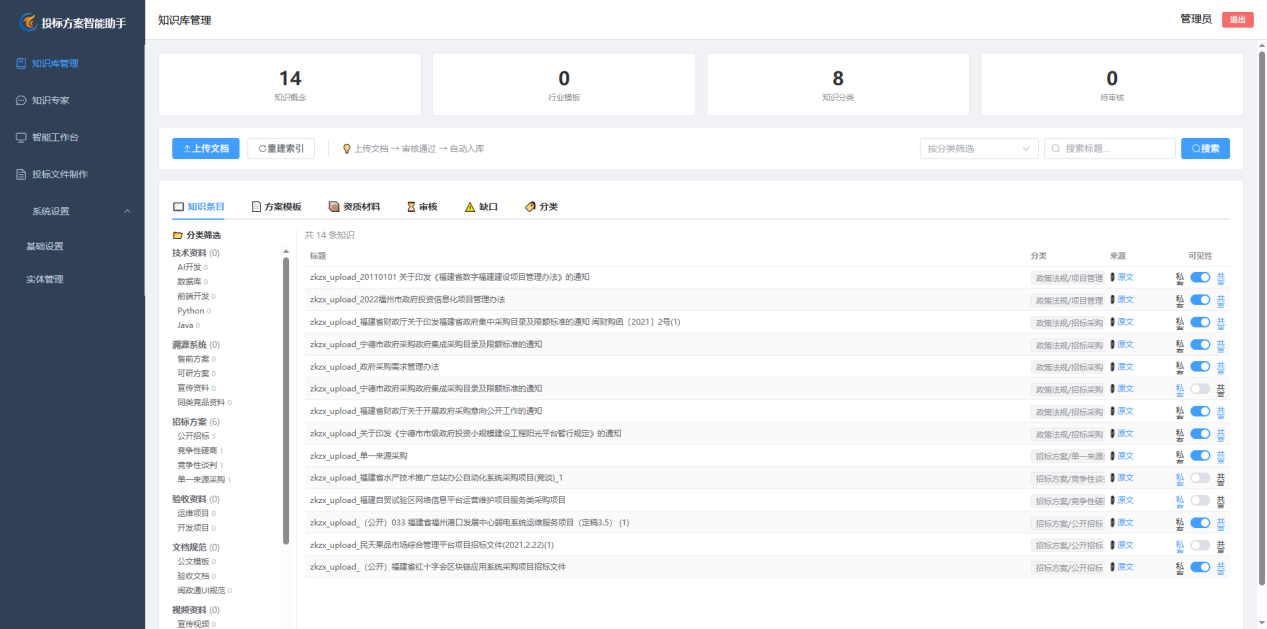Click the 重建索引 button
The width and height of the screenshot is (1267, 629).
[x=281, y=148]
